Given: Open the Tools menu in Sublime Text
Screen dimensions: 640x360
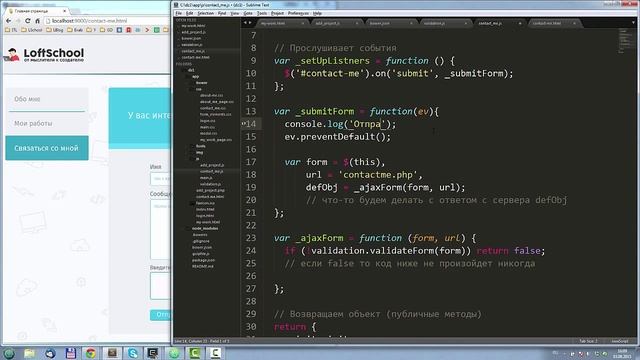Looking at the screenshot, I should tap(262, 13).
